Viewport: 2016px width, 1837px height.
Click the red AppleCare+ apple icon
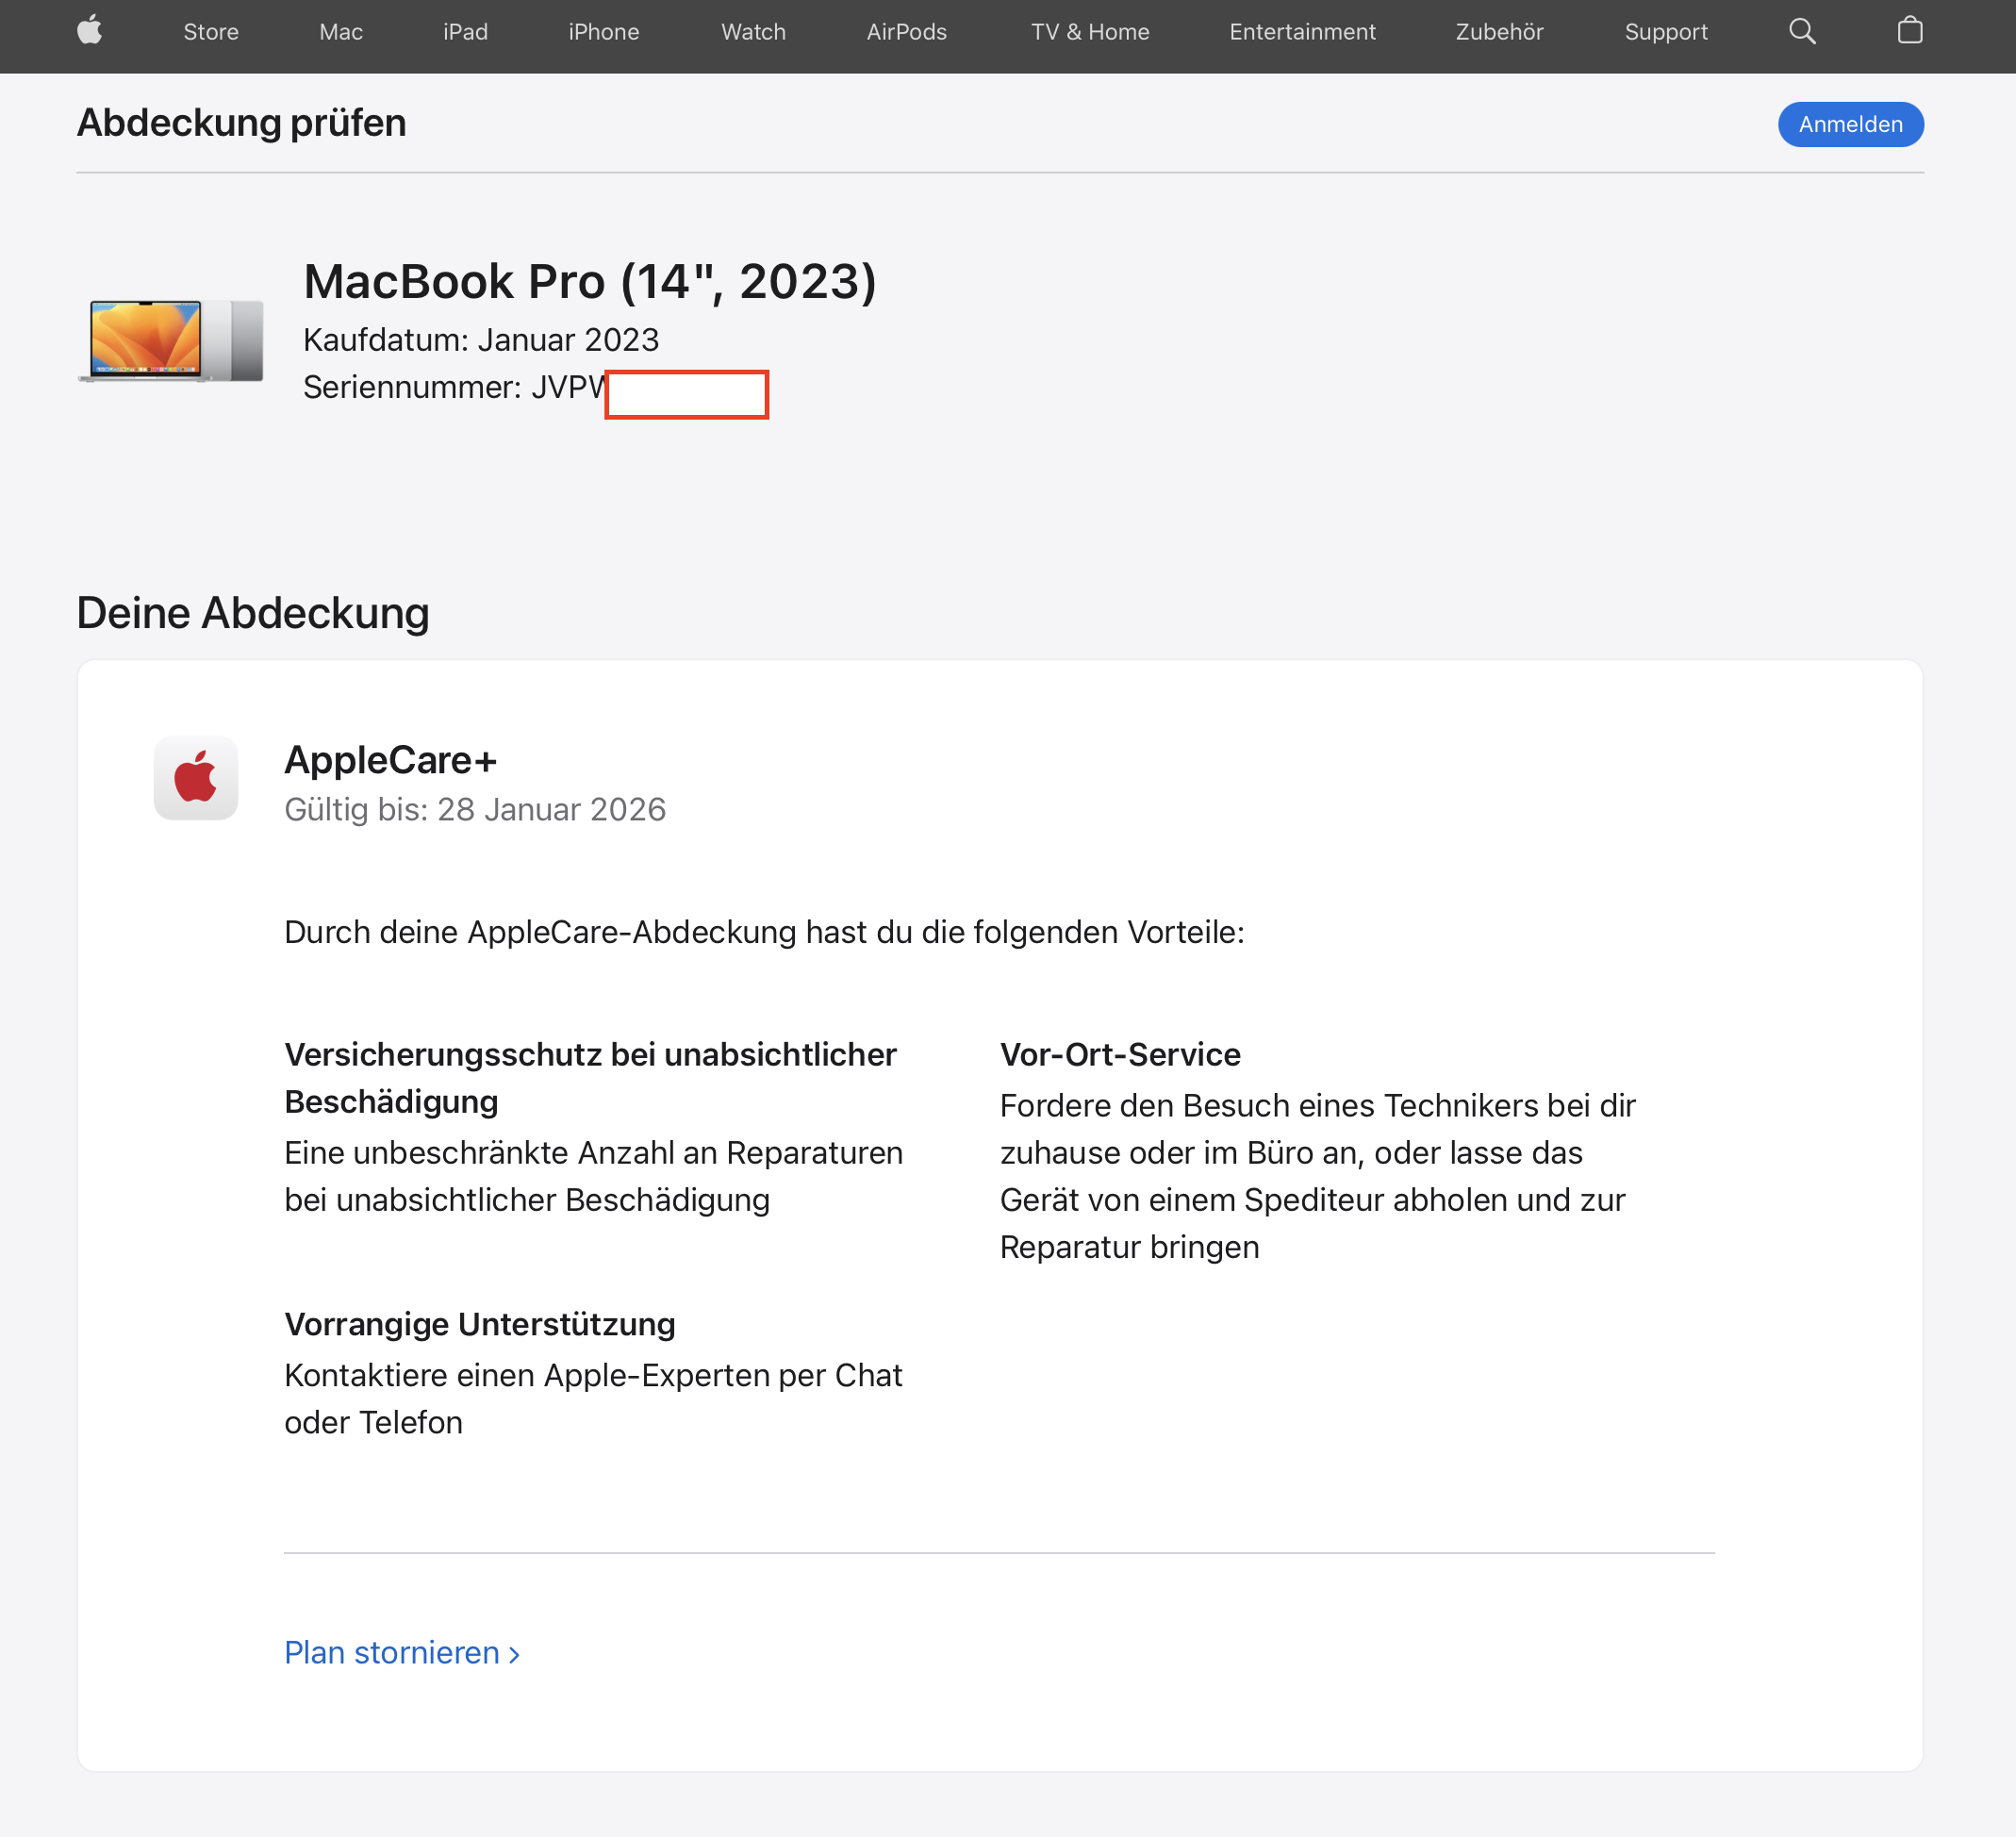coord(196,778)
